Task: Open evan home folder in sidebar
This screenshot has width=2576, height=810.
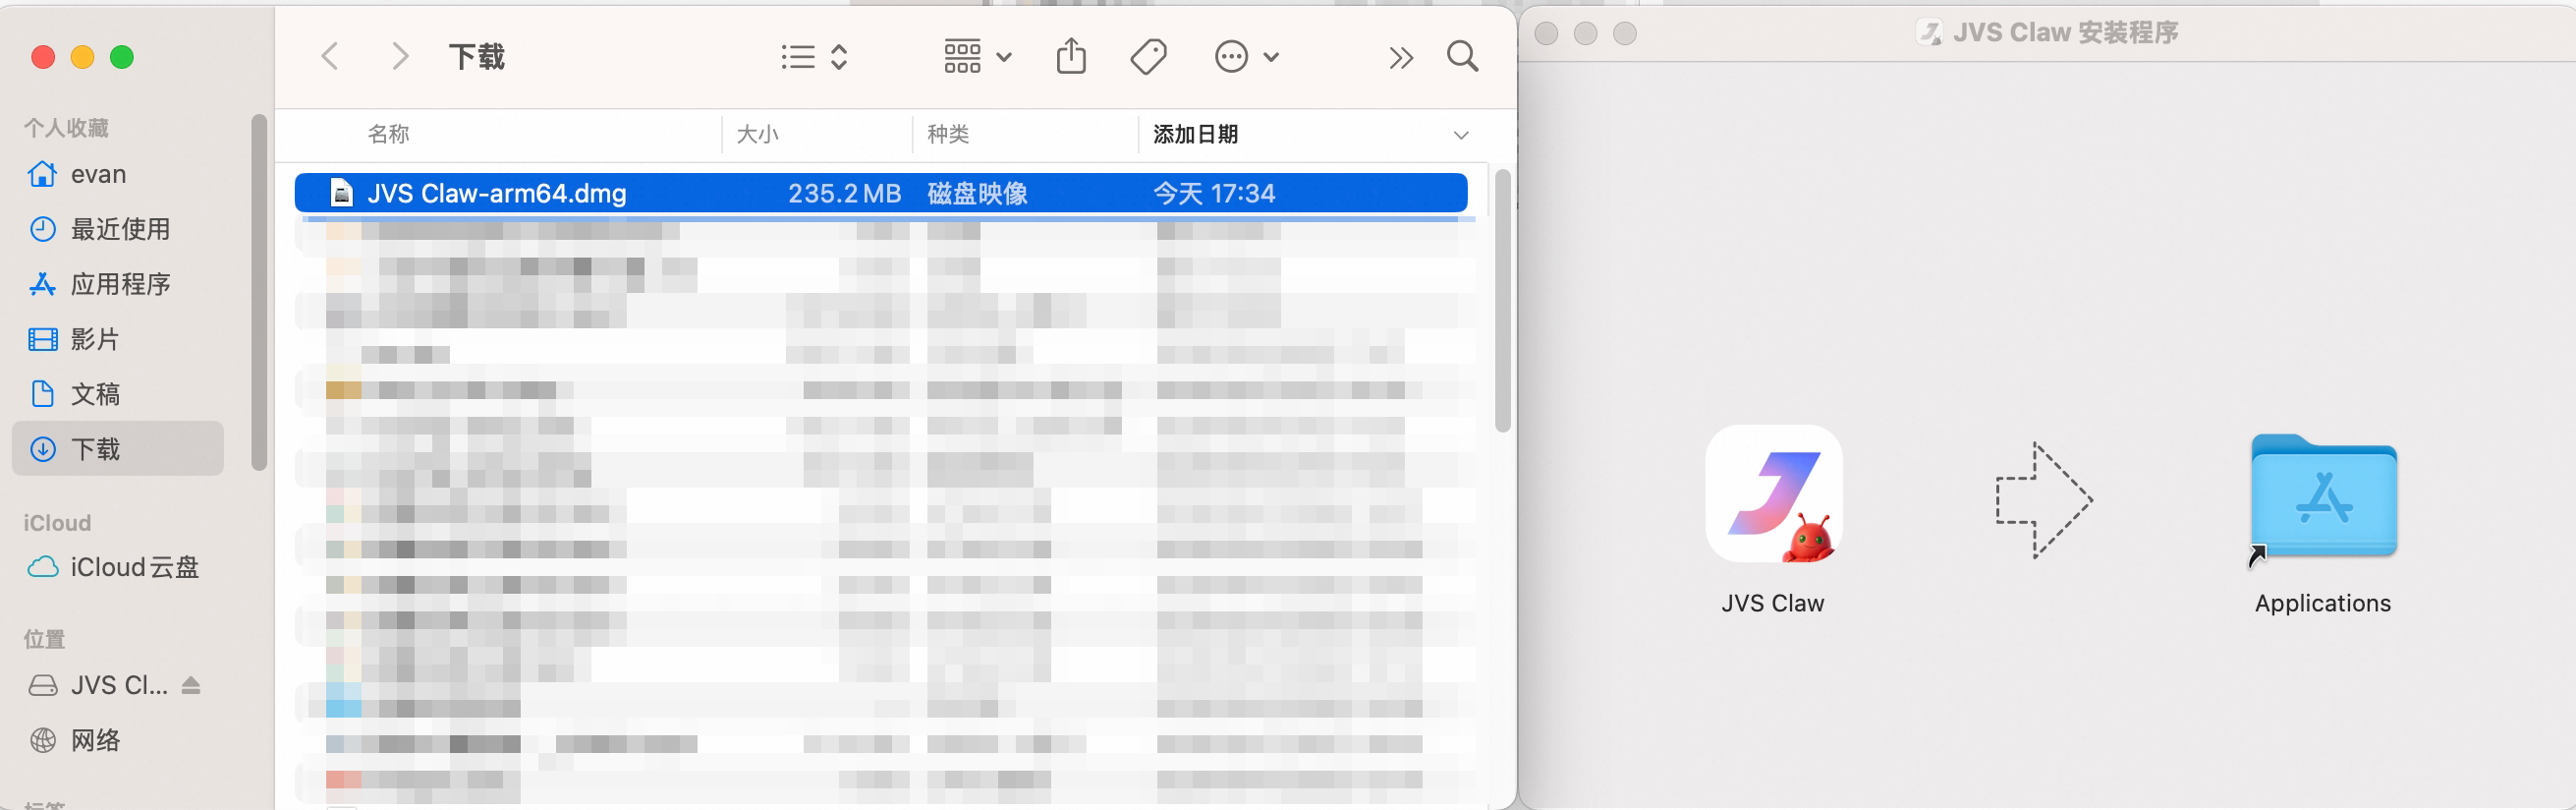Action: click(118, 174)
